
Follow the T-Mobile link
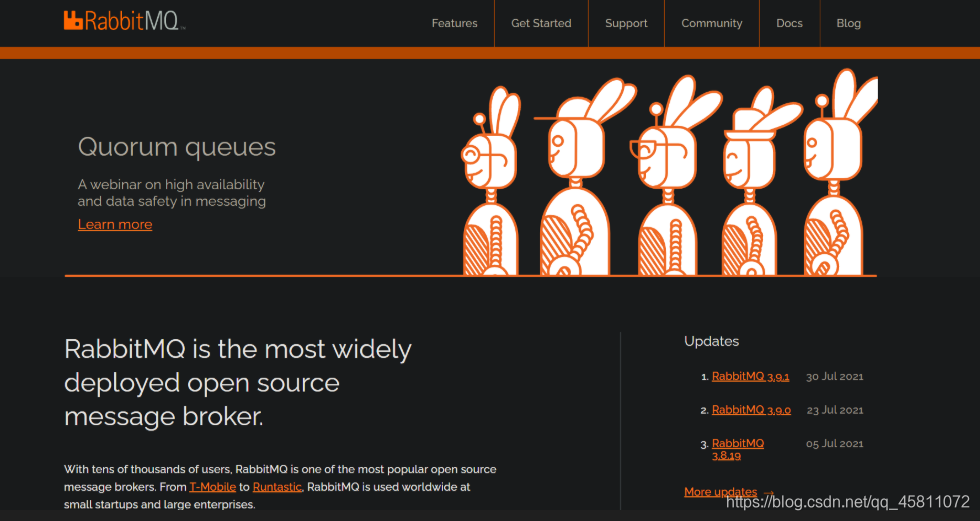212,487
